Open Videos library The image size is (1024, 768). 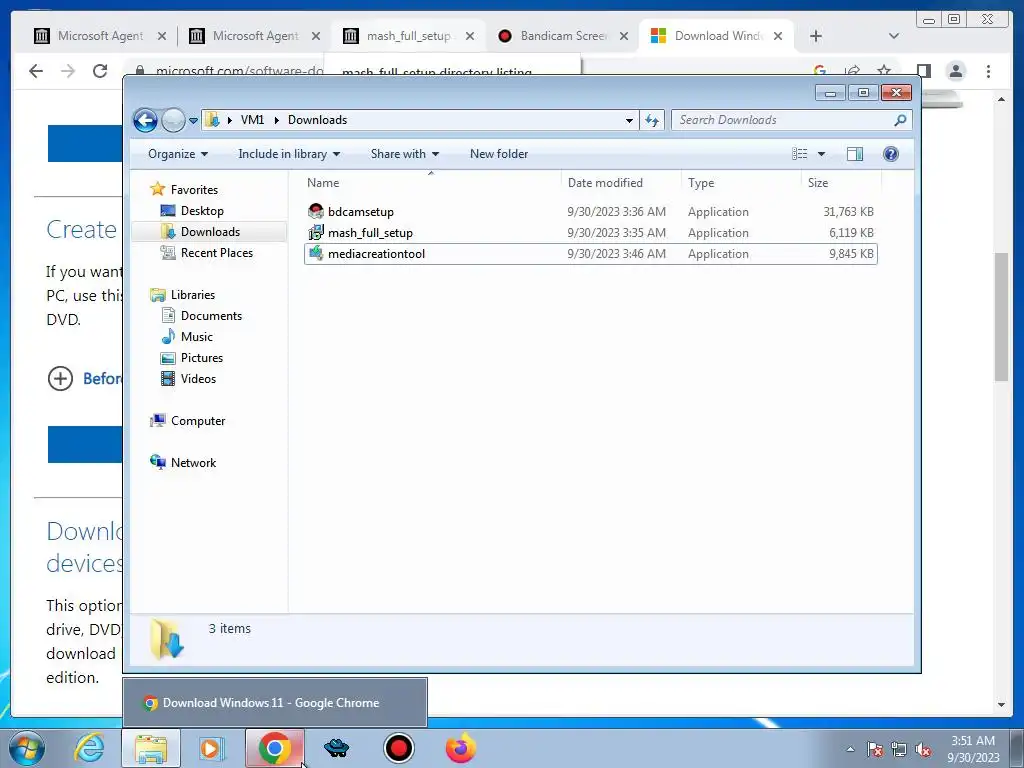[x=198, y=379]
